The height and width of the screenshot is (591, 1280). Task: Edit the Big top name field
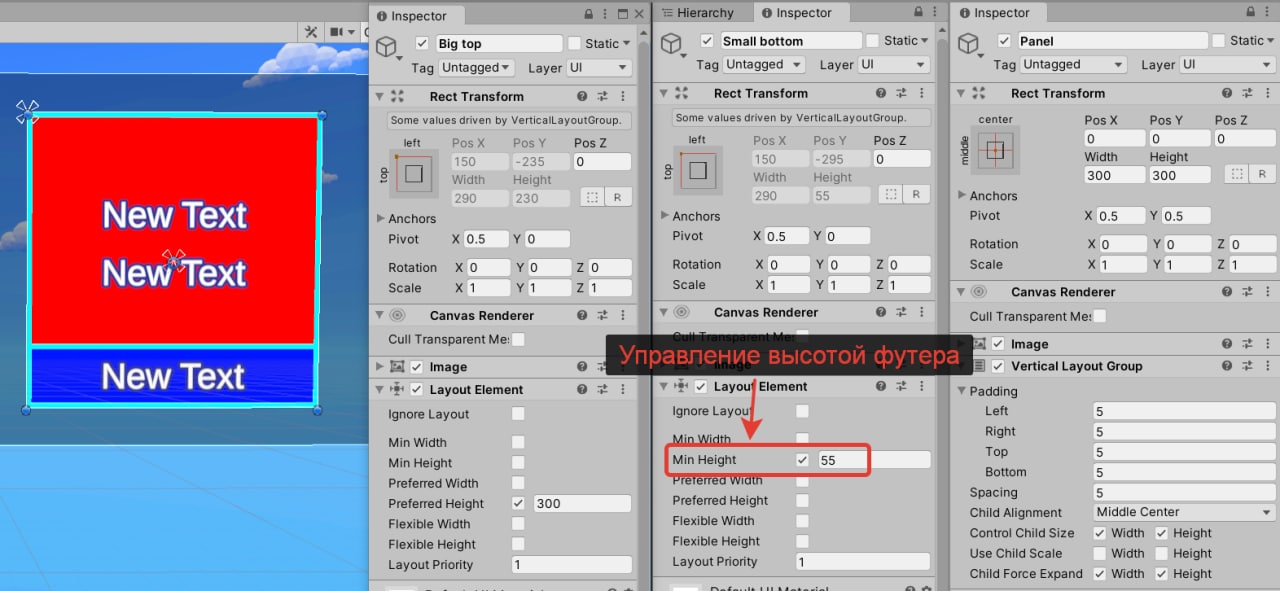(x=499, y=44)
